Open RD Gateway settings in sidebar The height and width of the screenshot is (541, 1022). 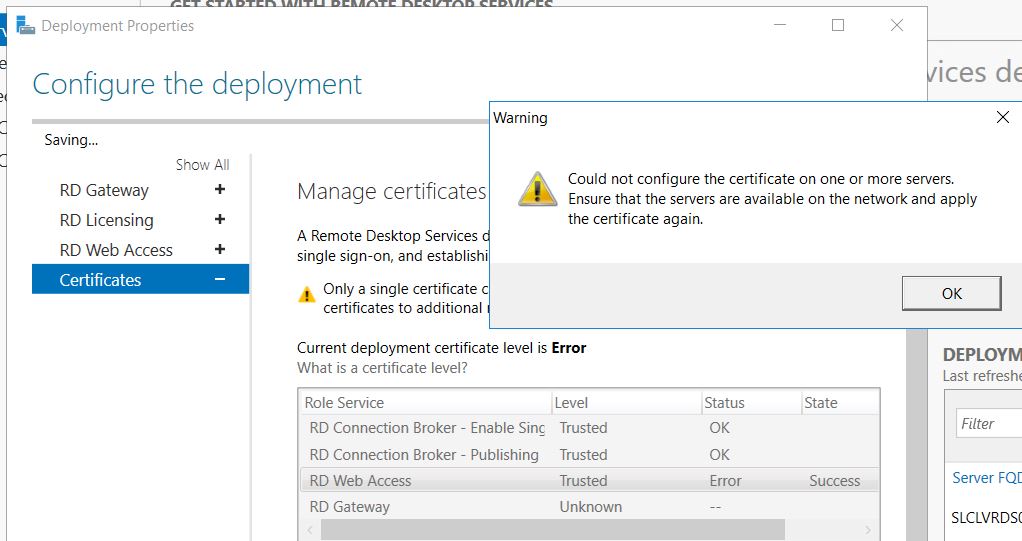104,190
